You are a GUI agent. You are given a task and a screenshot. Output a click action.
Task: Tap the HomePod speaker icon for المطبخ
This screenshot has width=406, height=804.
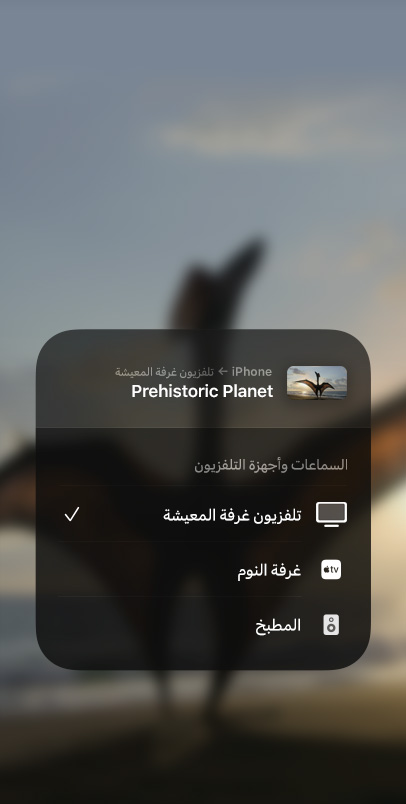331,625
